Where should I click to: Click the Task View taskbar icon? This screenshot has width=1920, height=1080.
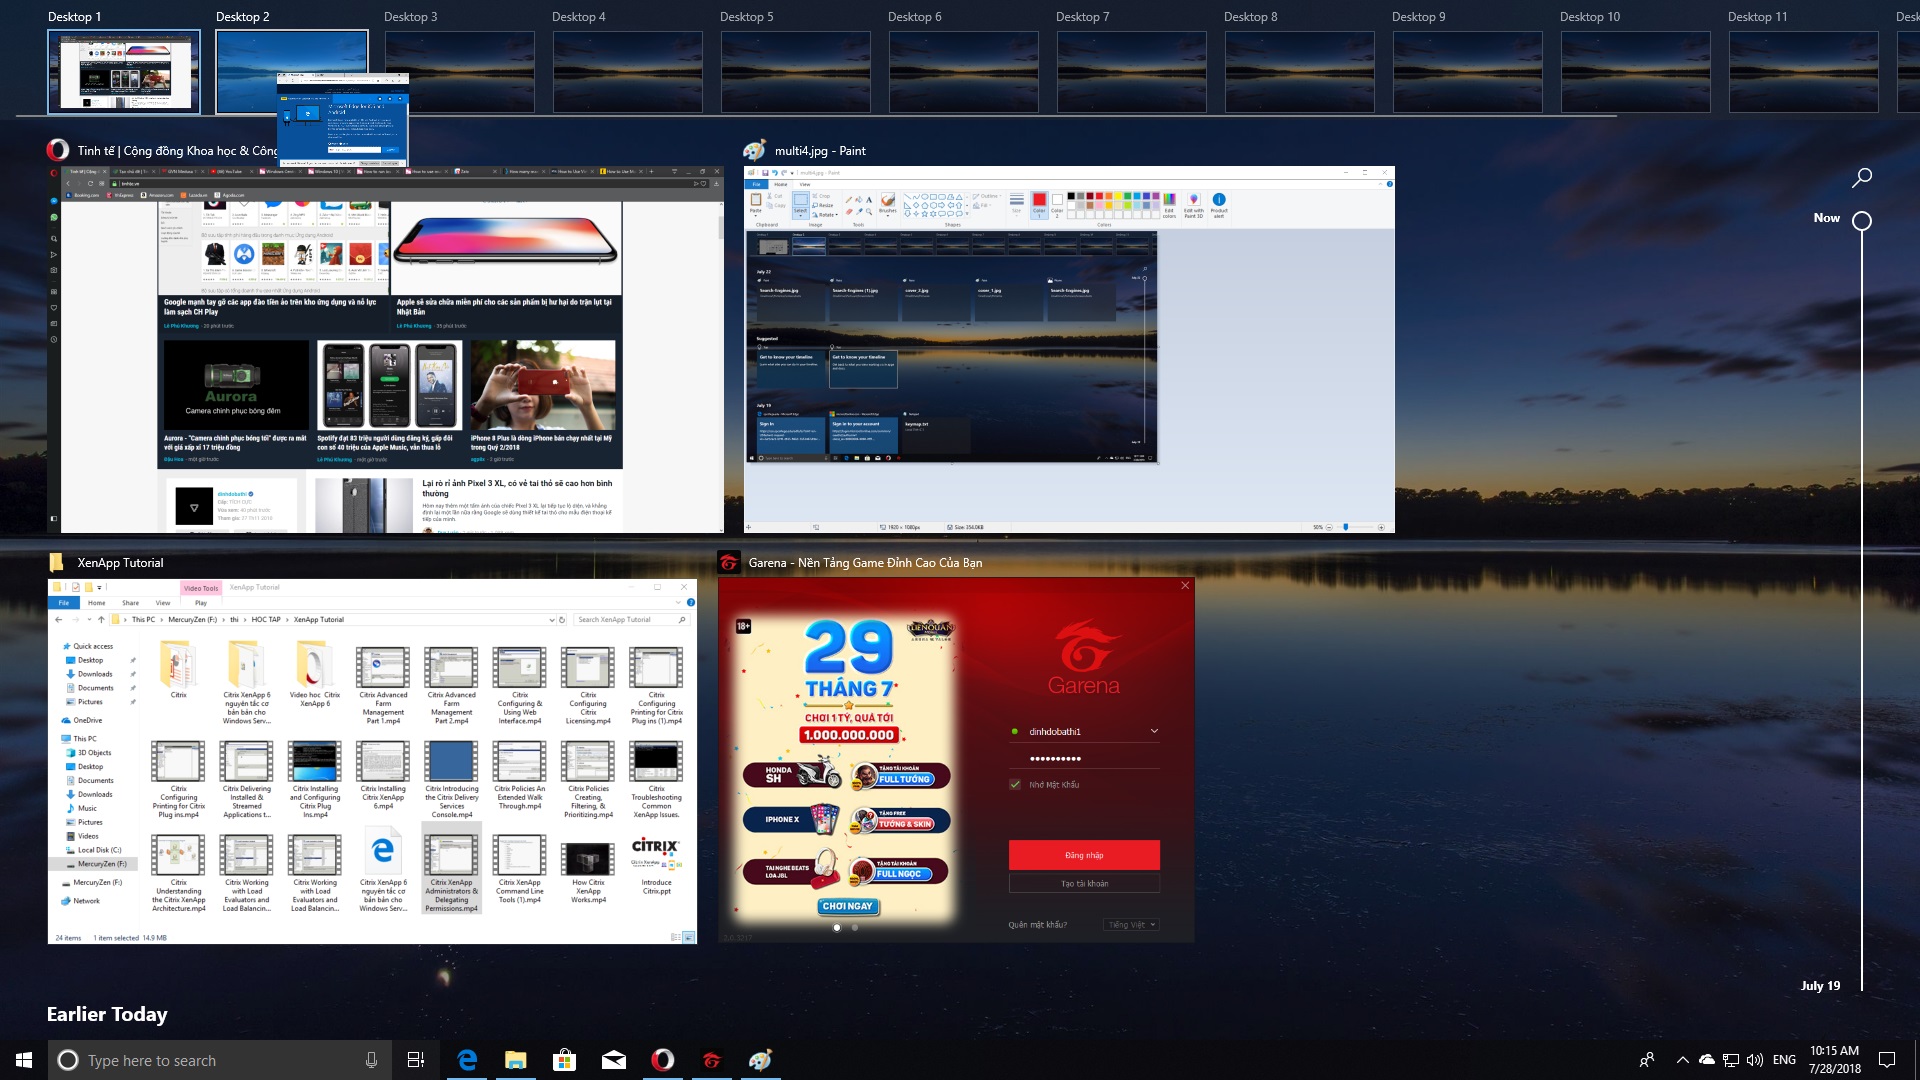416,1060
